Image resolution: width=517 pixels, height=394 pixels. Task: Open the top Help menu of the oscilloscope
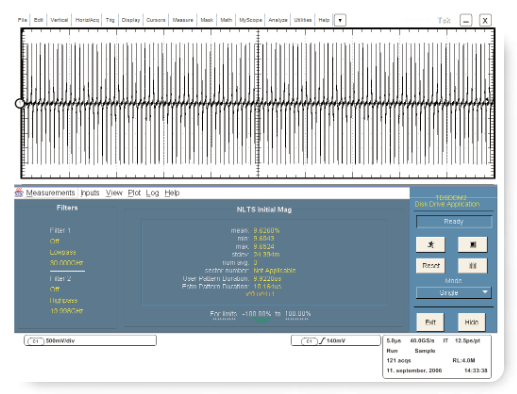click(x=324, y=20)
